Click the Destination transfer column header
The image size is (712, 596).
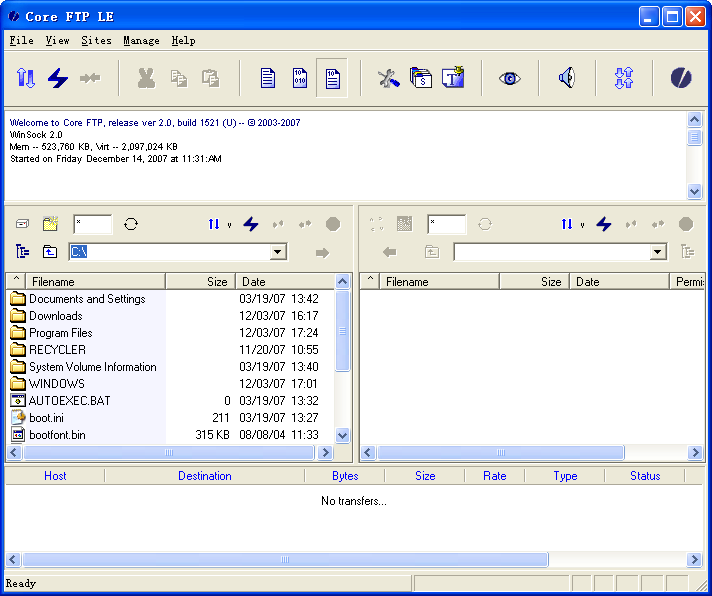[205, 476]
